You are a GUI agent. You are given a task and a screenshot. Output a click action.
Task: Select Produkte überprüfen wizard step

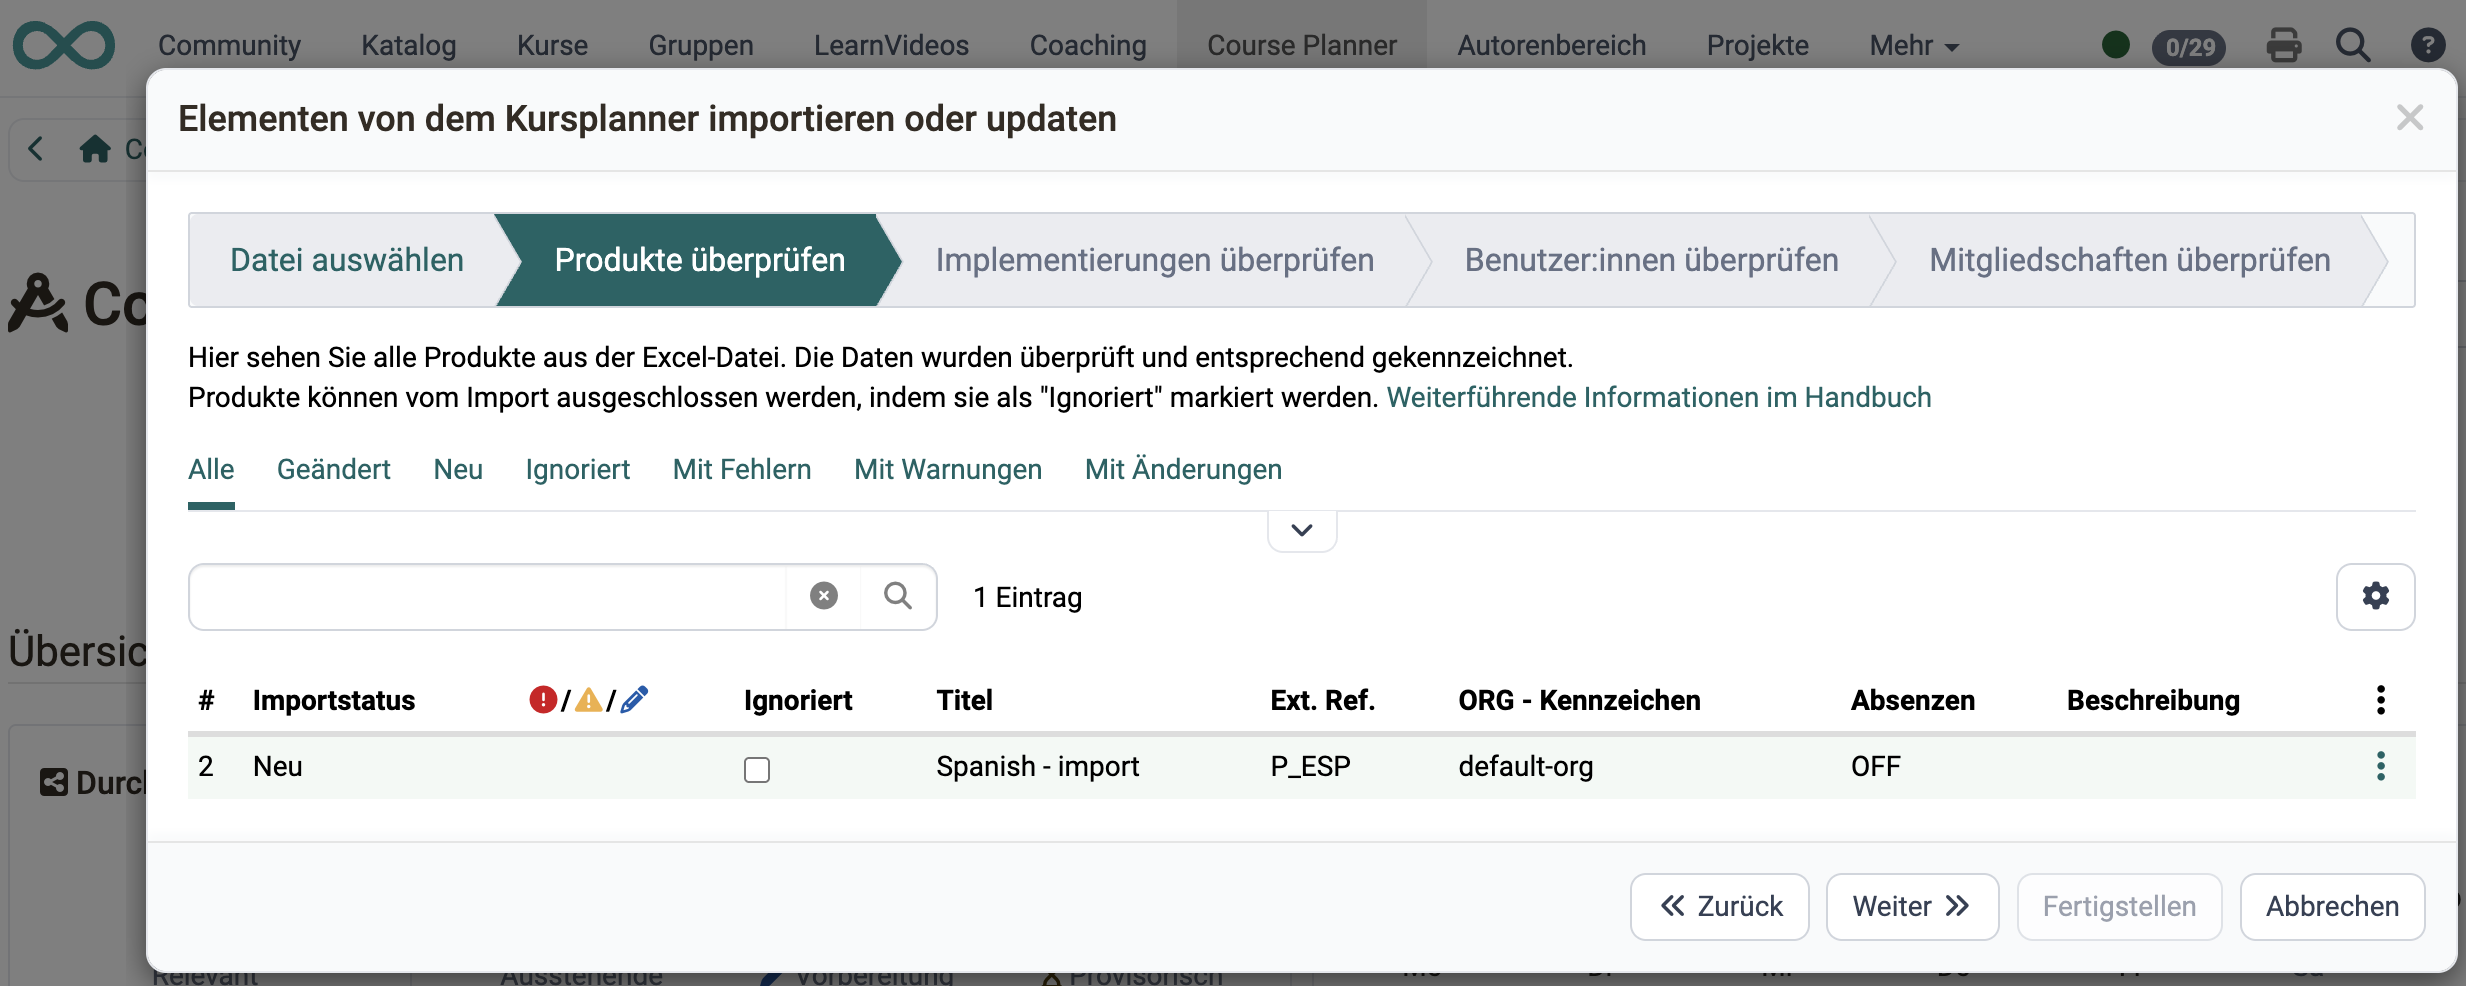pyautogui.click(x=700, y=260)
